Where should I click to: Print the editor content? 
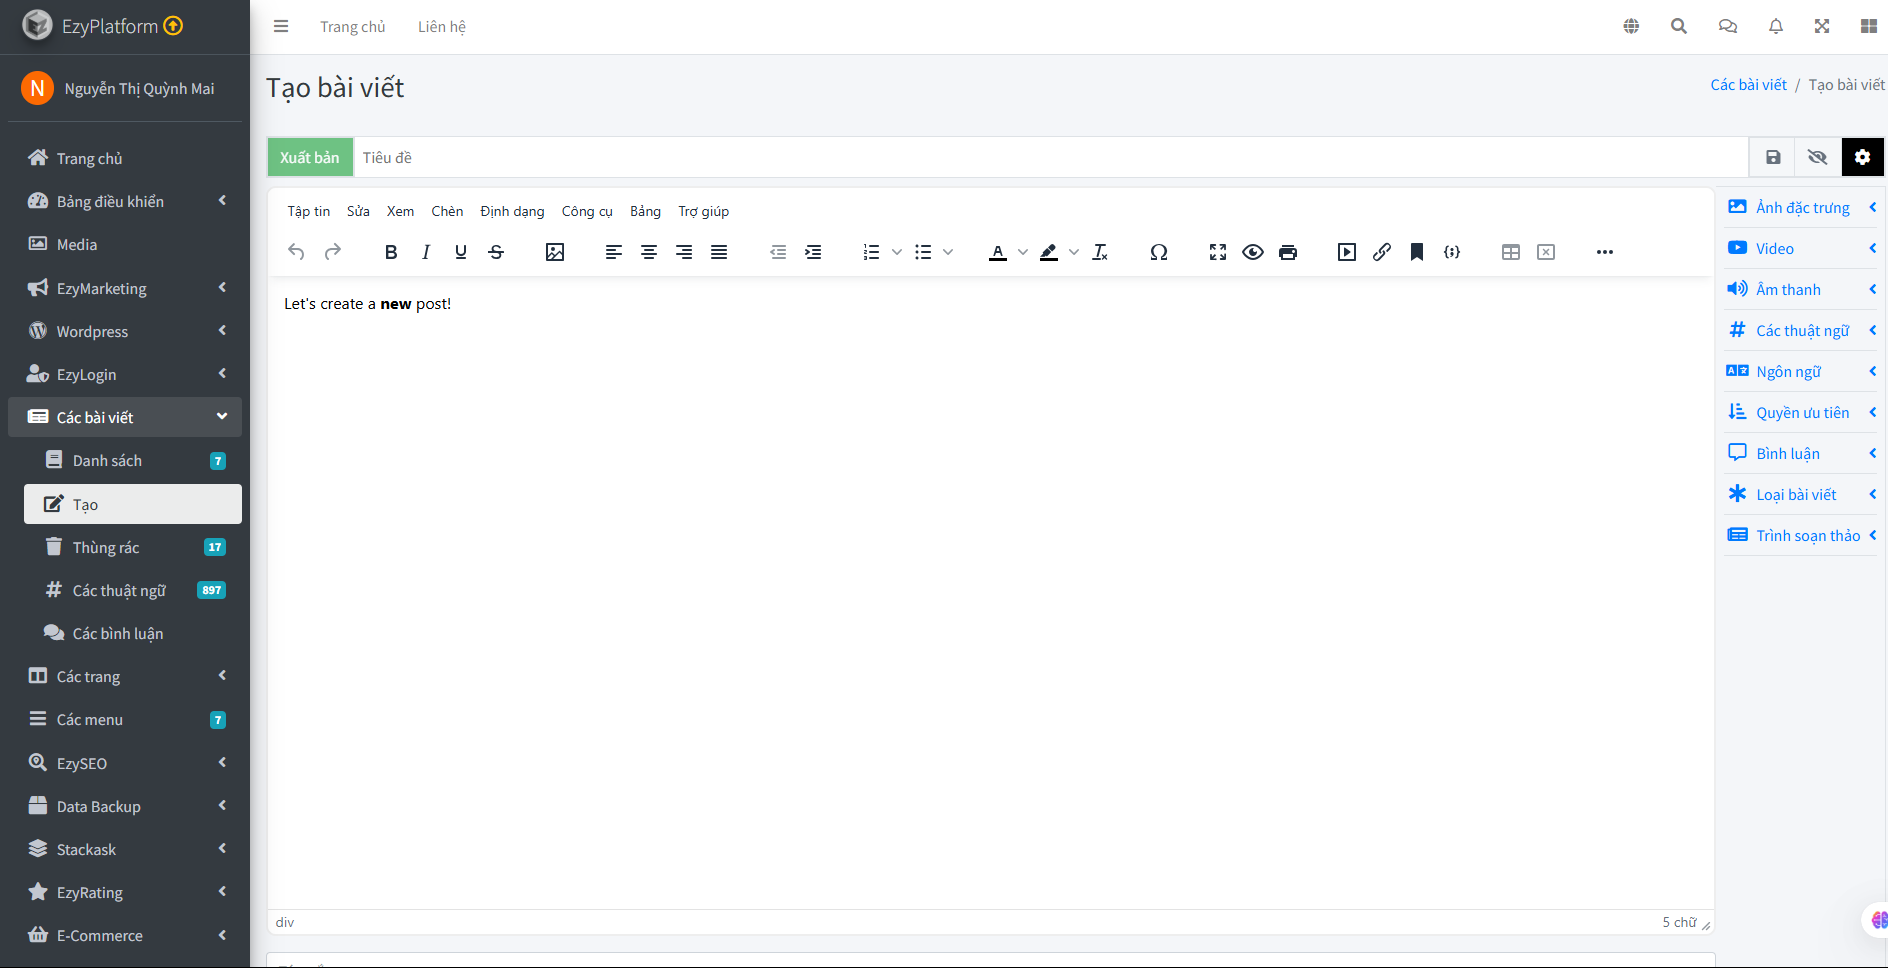coord(1288,252)
